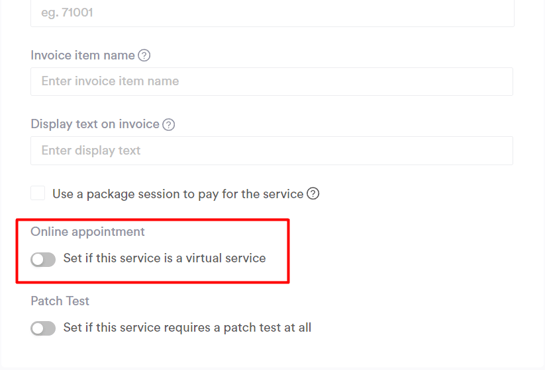Screen dimensions: 545x370
Task: Tick the package session payment checkbox
Action: [x=38, y=193]
